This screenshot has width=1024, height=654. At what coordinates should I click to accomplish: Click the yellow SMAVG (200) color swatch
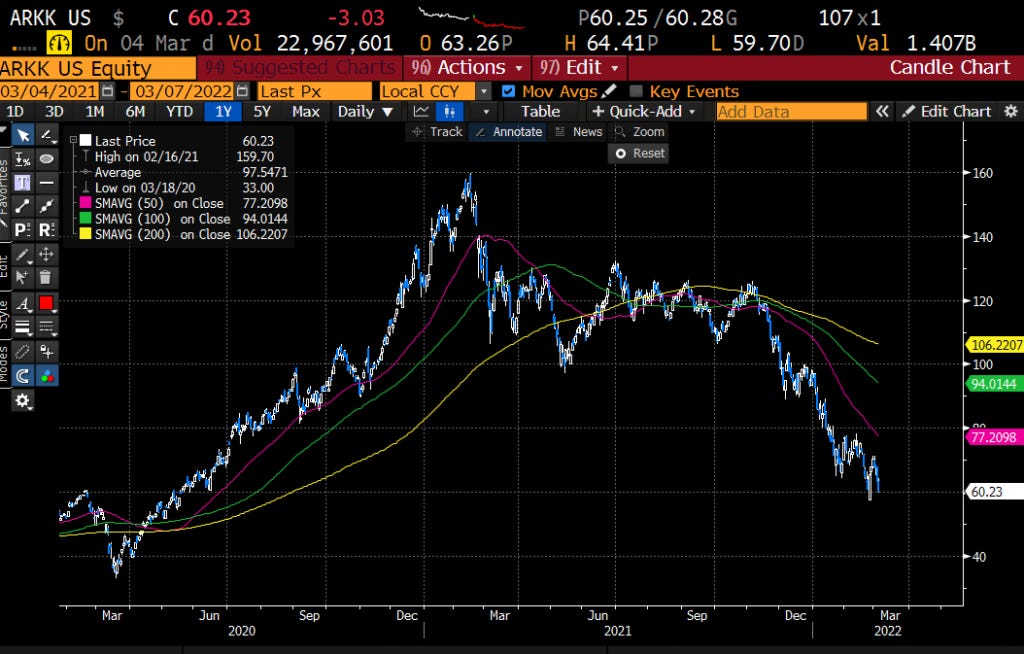(x=86, y=234)
